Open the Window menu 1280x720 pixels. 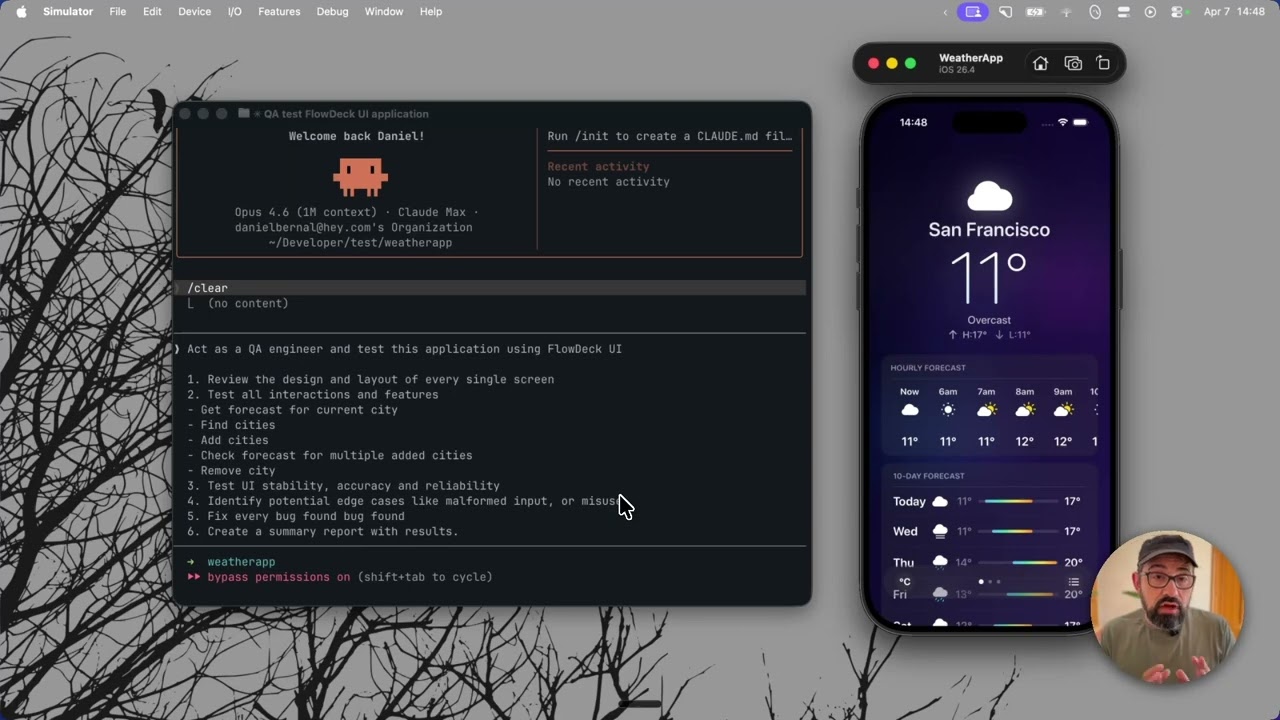(384, 12)
